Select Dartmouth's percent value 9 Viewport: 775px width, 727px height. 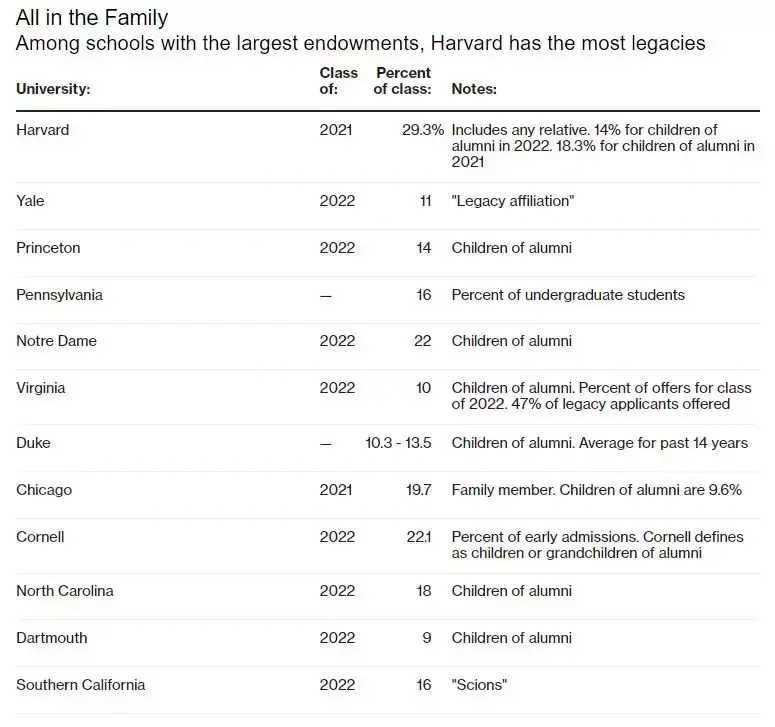tap(427, 638)
